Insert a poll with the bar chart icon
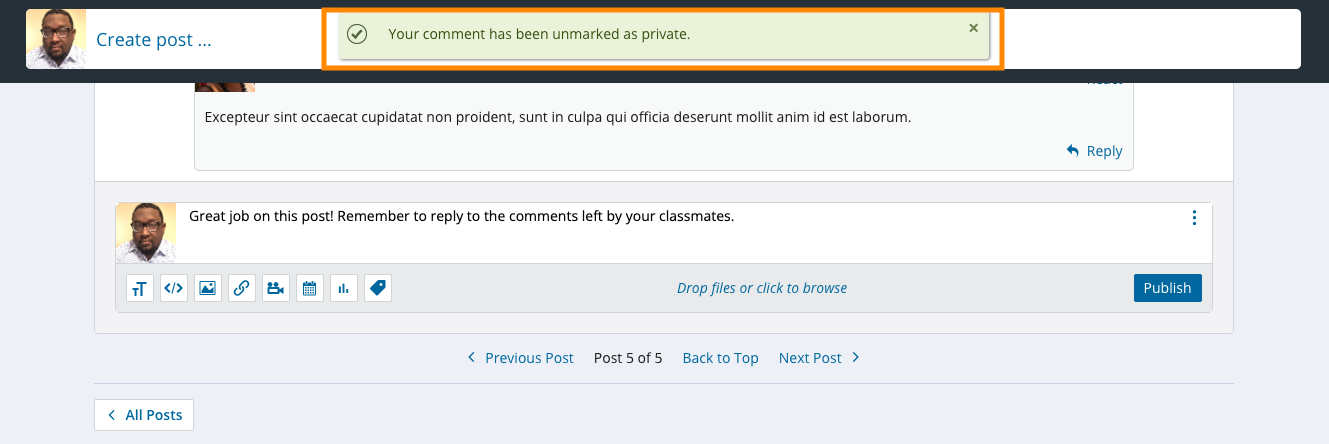Image resolution: width=1329 pixels, height=444 pixels. [x=344, y=288]
